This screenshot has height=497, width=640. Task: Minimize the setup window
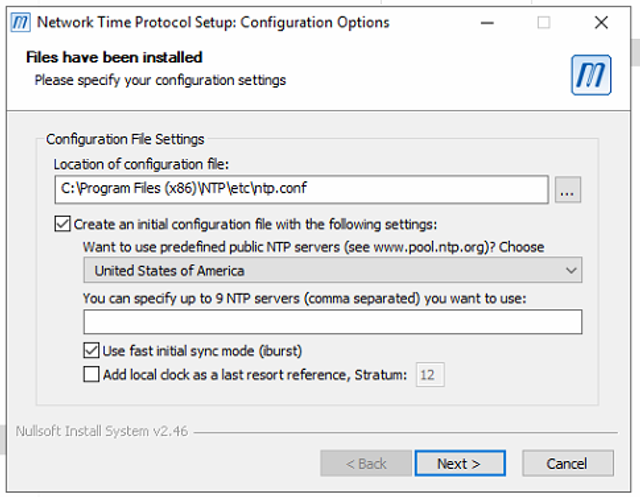(x=486, y=22)
